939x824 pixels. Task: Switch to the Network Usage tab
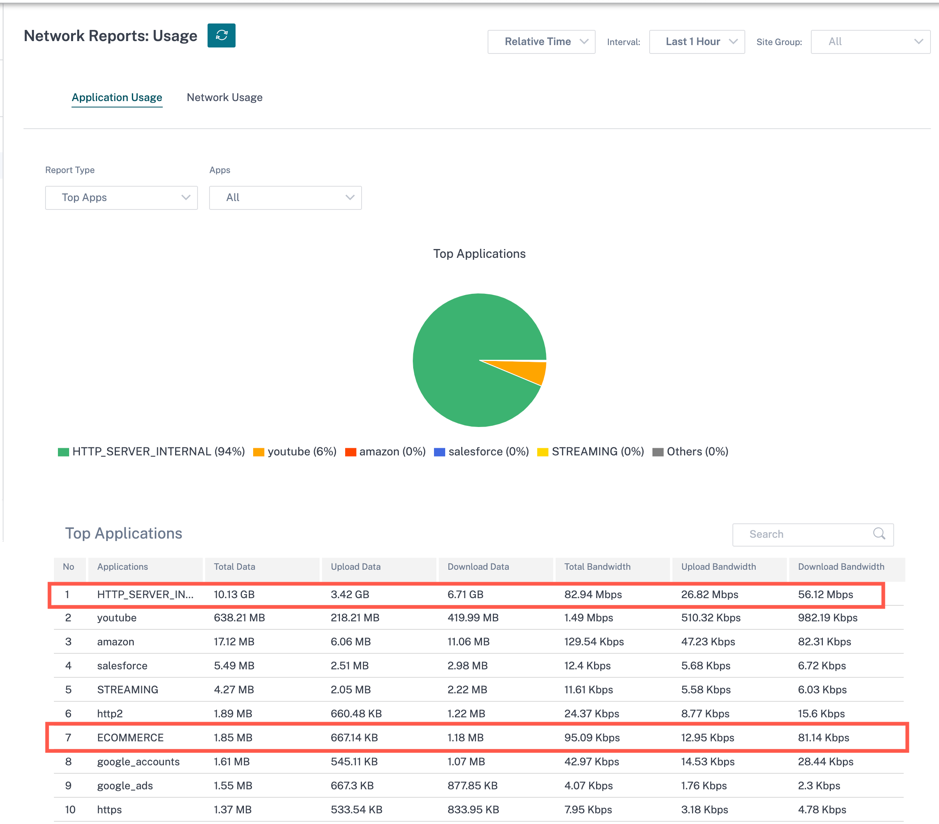tap(225, 98)
